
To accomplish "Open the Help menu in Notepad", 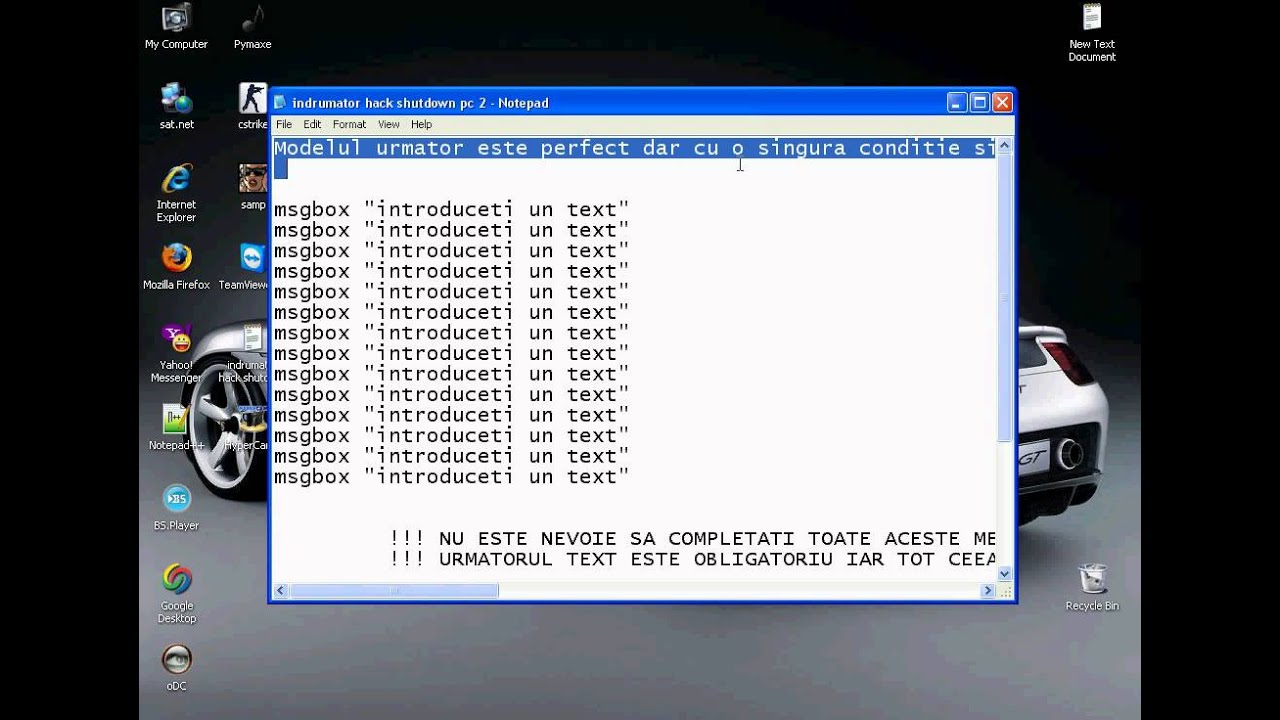I will tap(421, 124).
